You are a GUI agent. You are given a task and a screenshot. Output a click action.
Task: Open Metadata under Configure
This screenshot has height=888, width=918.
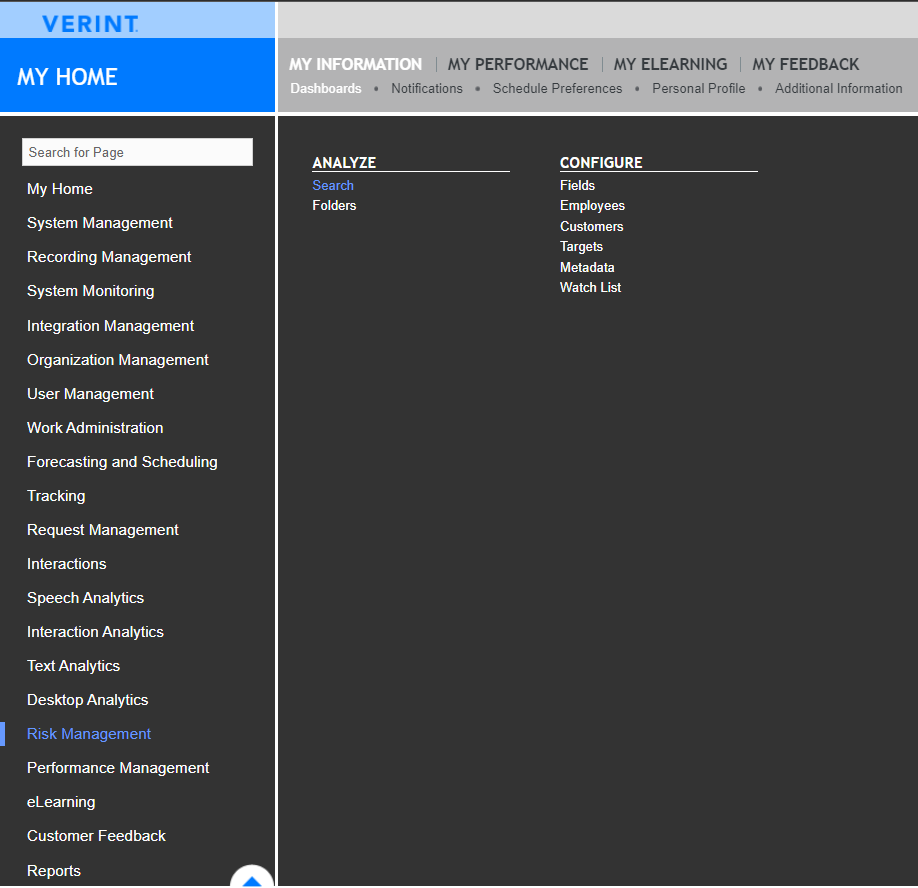587,267
